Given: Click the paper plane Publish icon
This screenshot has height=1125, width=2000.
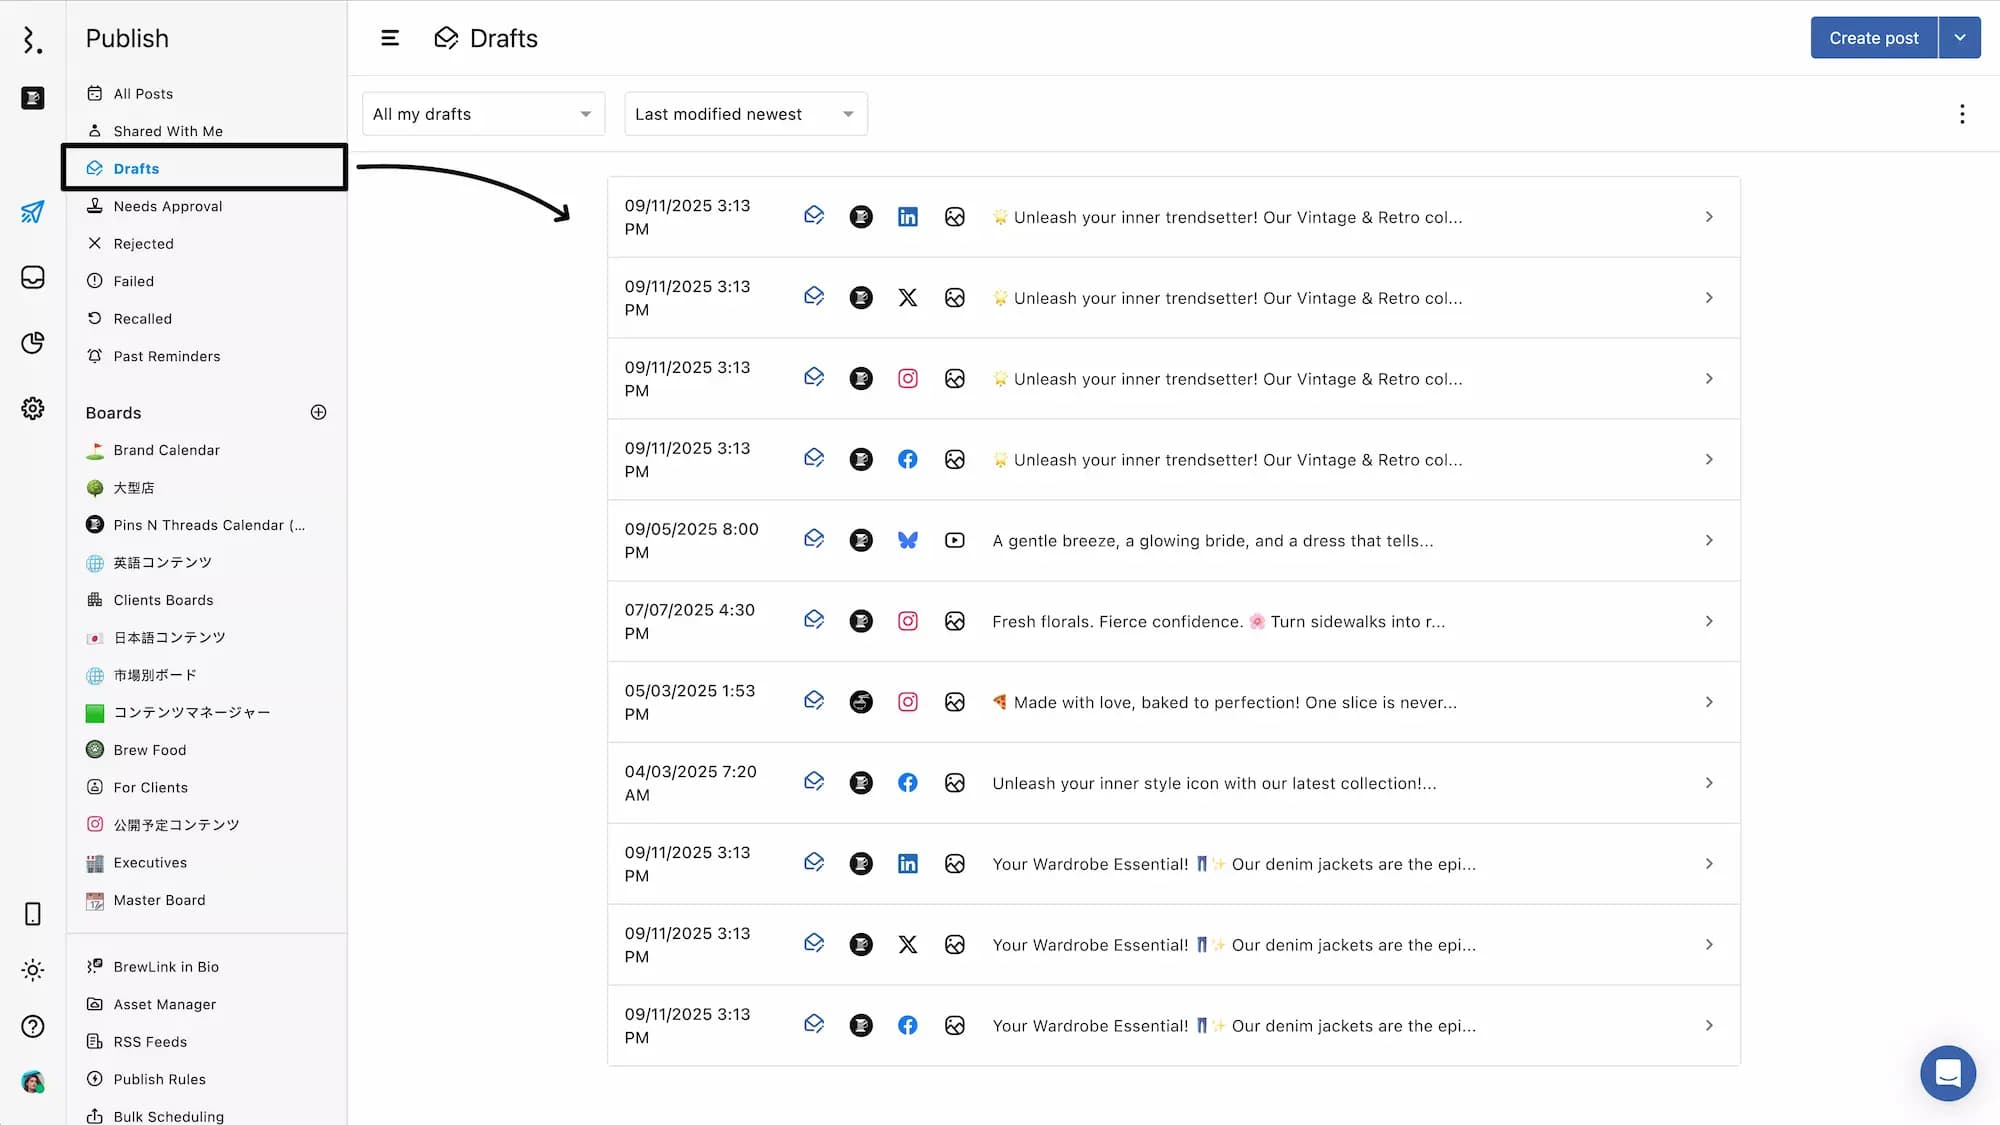Looking at the screenshot, I should pyautogui.click(x=32, y=212).
